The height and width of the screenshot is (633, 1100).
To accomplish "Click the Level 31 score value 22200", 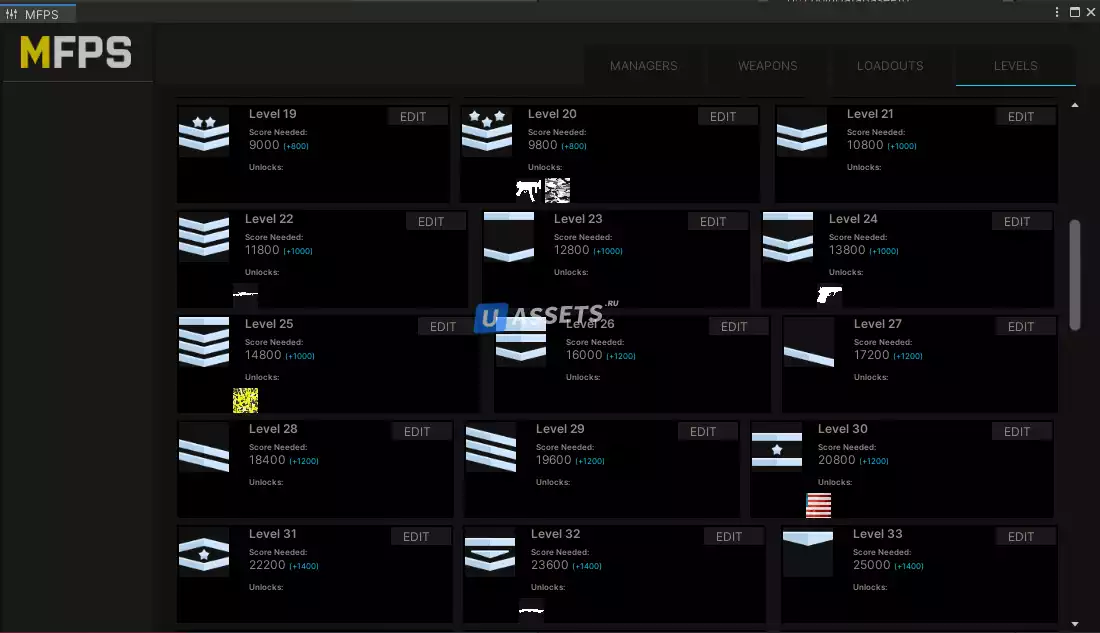I will [267, 565].
